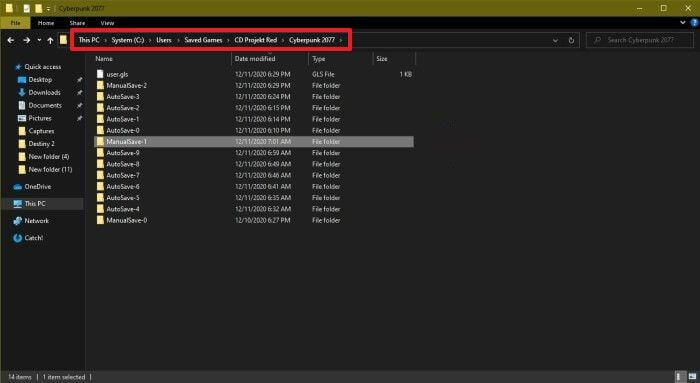700x383 pixels.
Task: Click the Search Cyberpunk 2077 box
Action: click(x=640, y=40)
